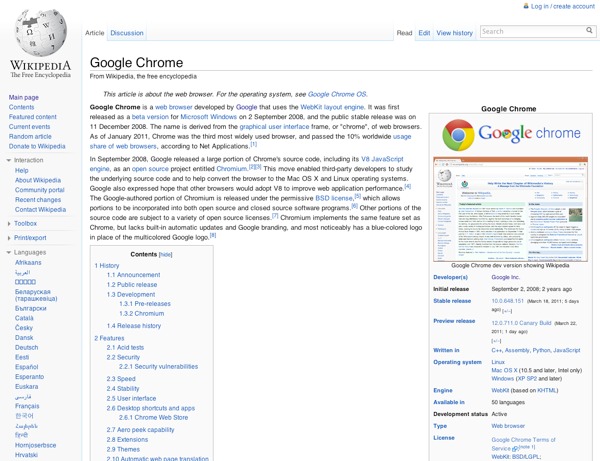The height and width of the screenshot is (461, 600).
Task: Jump to 2.8 Extensions in contents
Action: coord(127,440)
